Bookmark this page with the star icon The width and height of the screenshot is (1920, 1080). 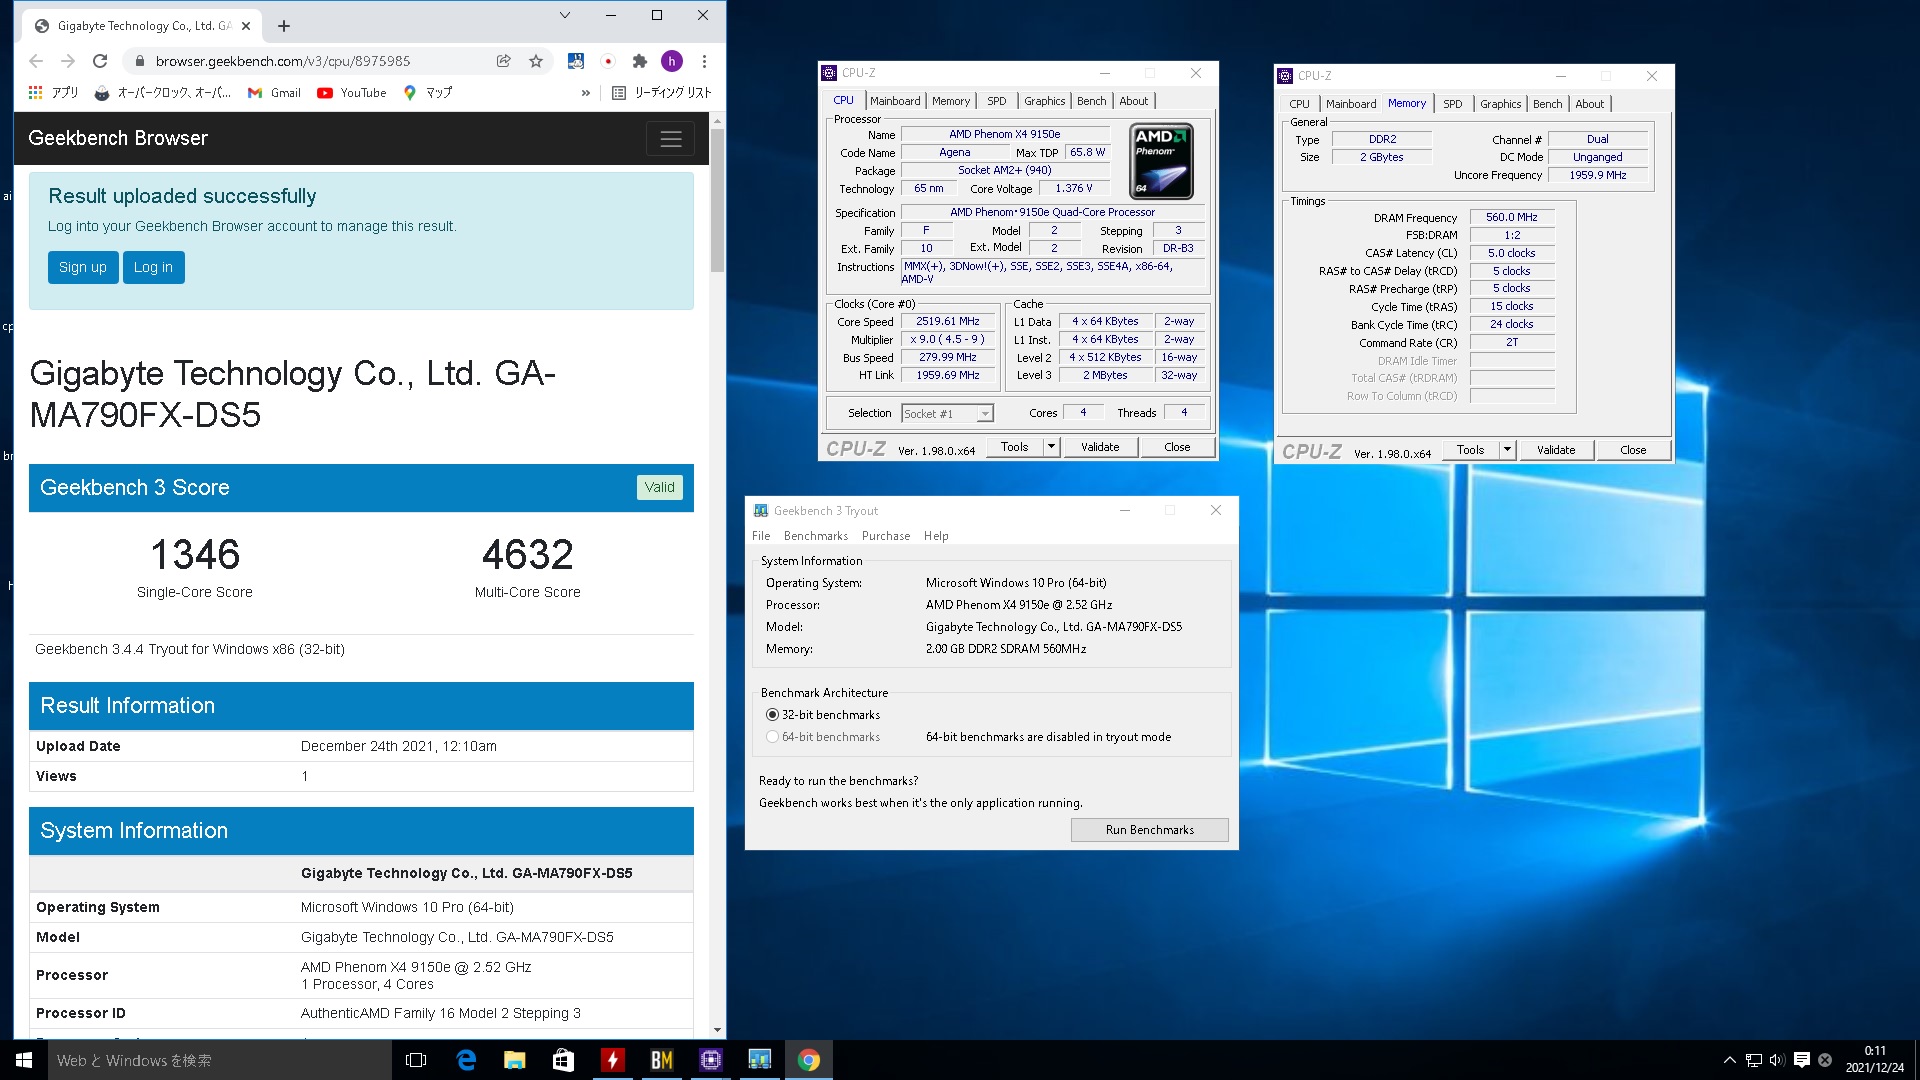536,61
